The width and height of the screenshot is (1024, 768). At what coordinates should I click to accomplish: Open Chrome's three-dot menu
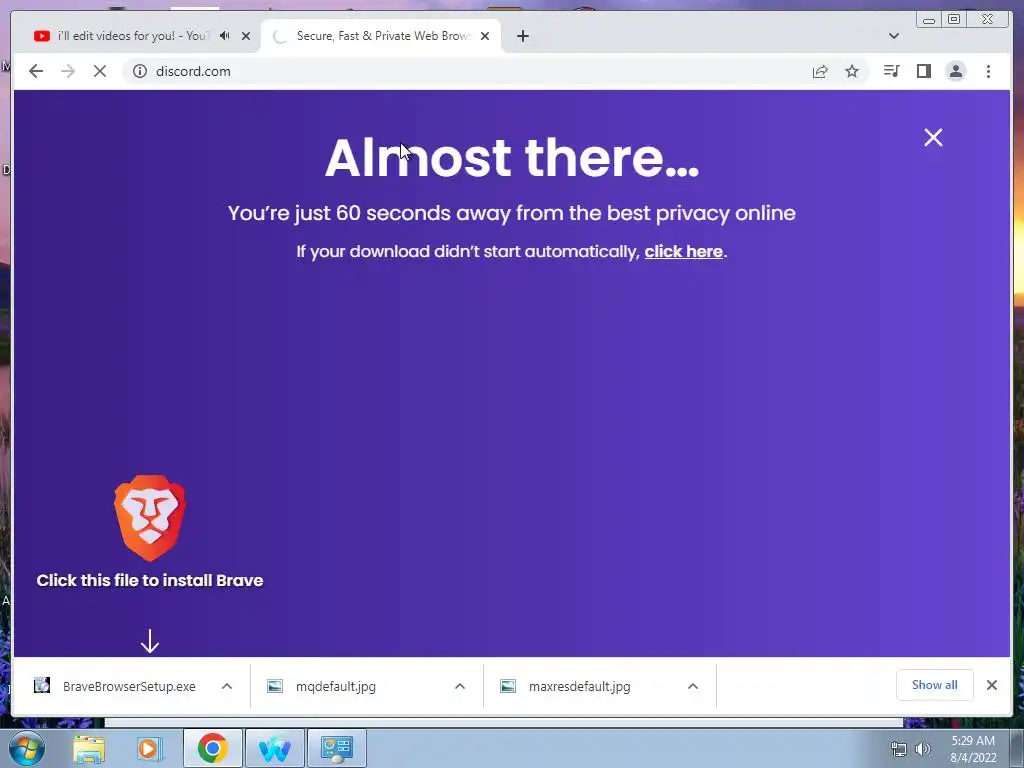(988, 71)
